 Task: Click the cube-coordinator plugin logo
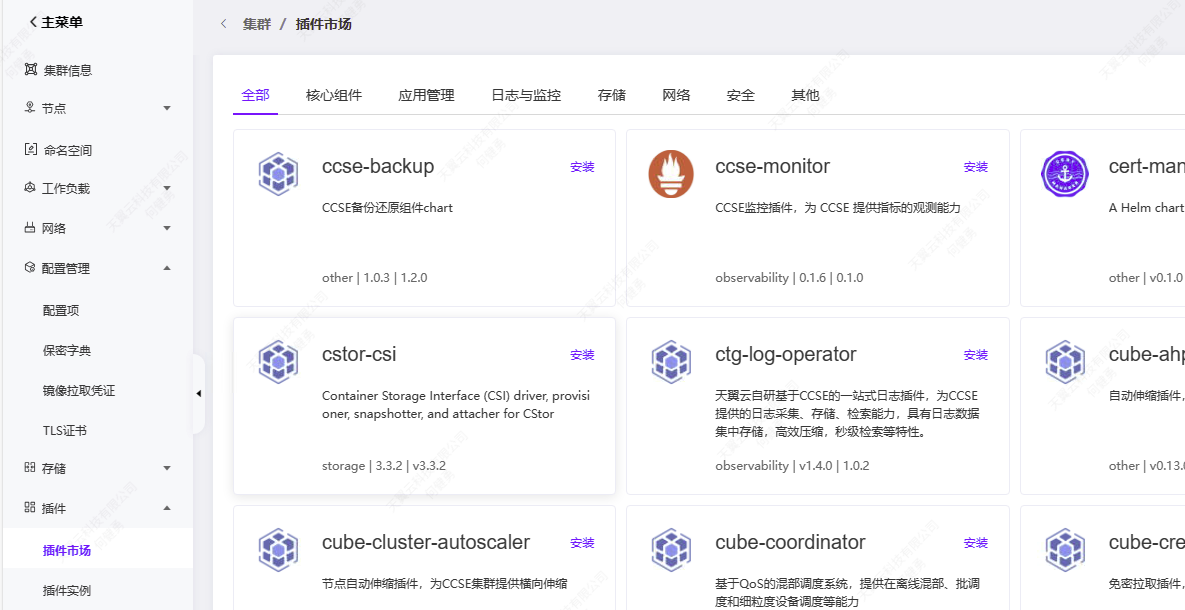pyautogui.click(x=671, y=550)
